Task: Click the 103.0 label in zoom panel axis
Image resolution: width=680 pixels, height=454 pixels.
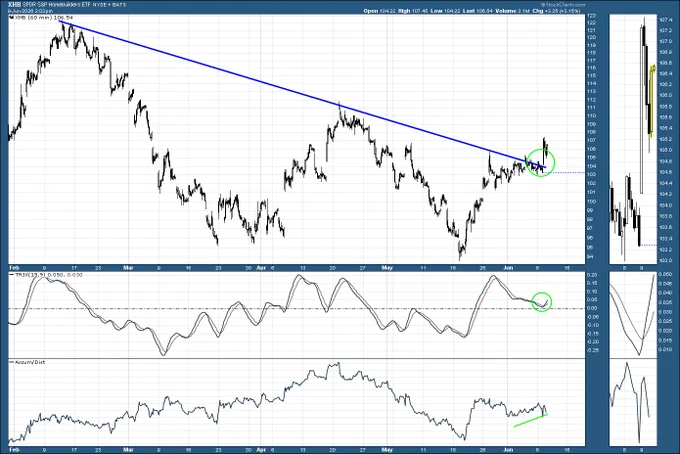Action: click(666, 261)
